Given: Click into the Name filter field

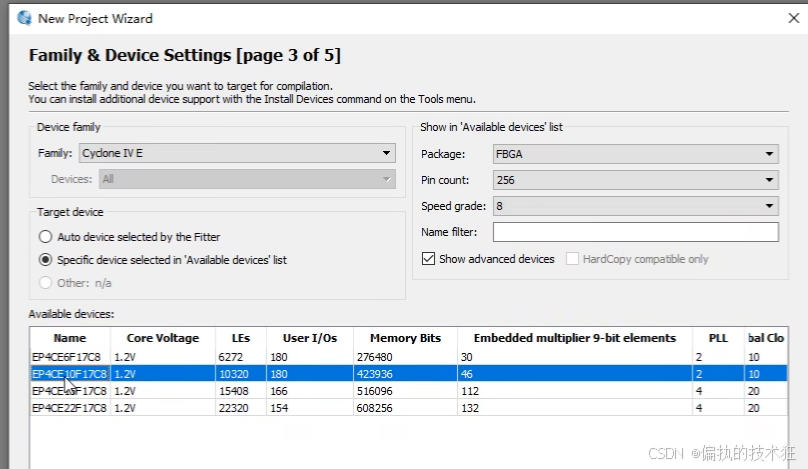Looking at the screenshot, I should (x=635, y=232).
